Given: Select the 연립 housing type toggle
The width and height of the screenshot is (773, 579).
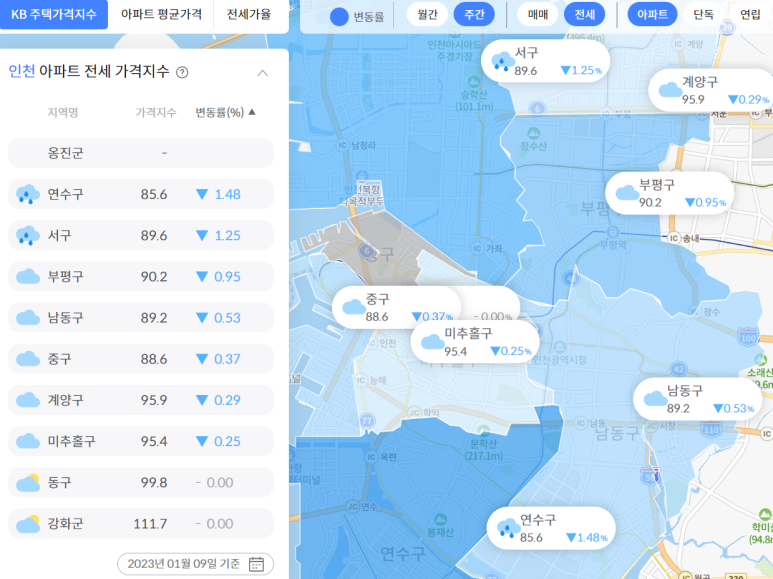Looking at the screenshot, I should point(750,14).
